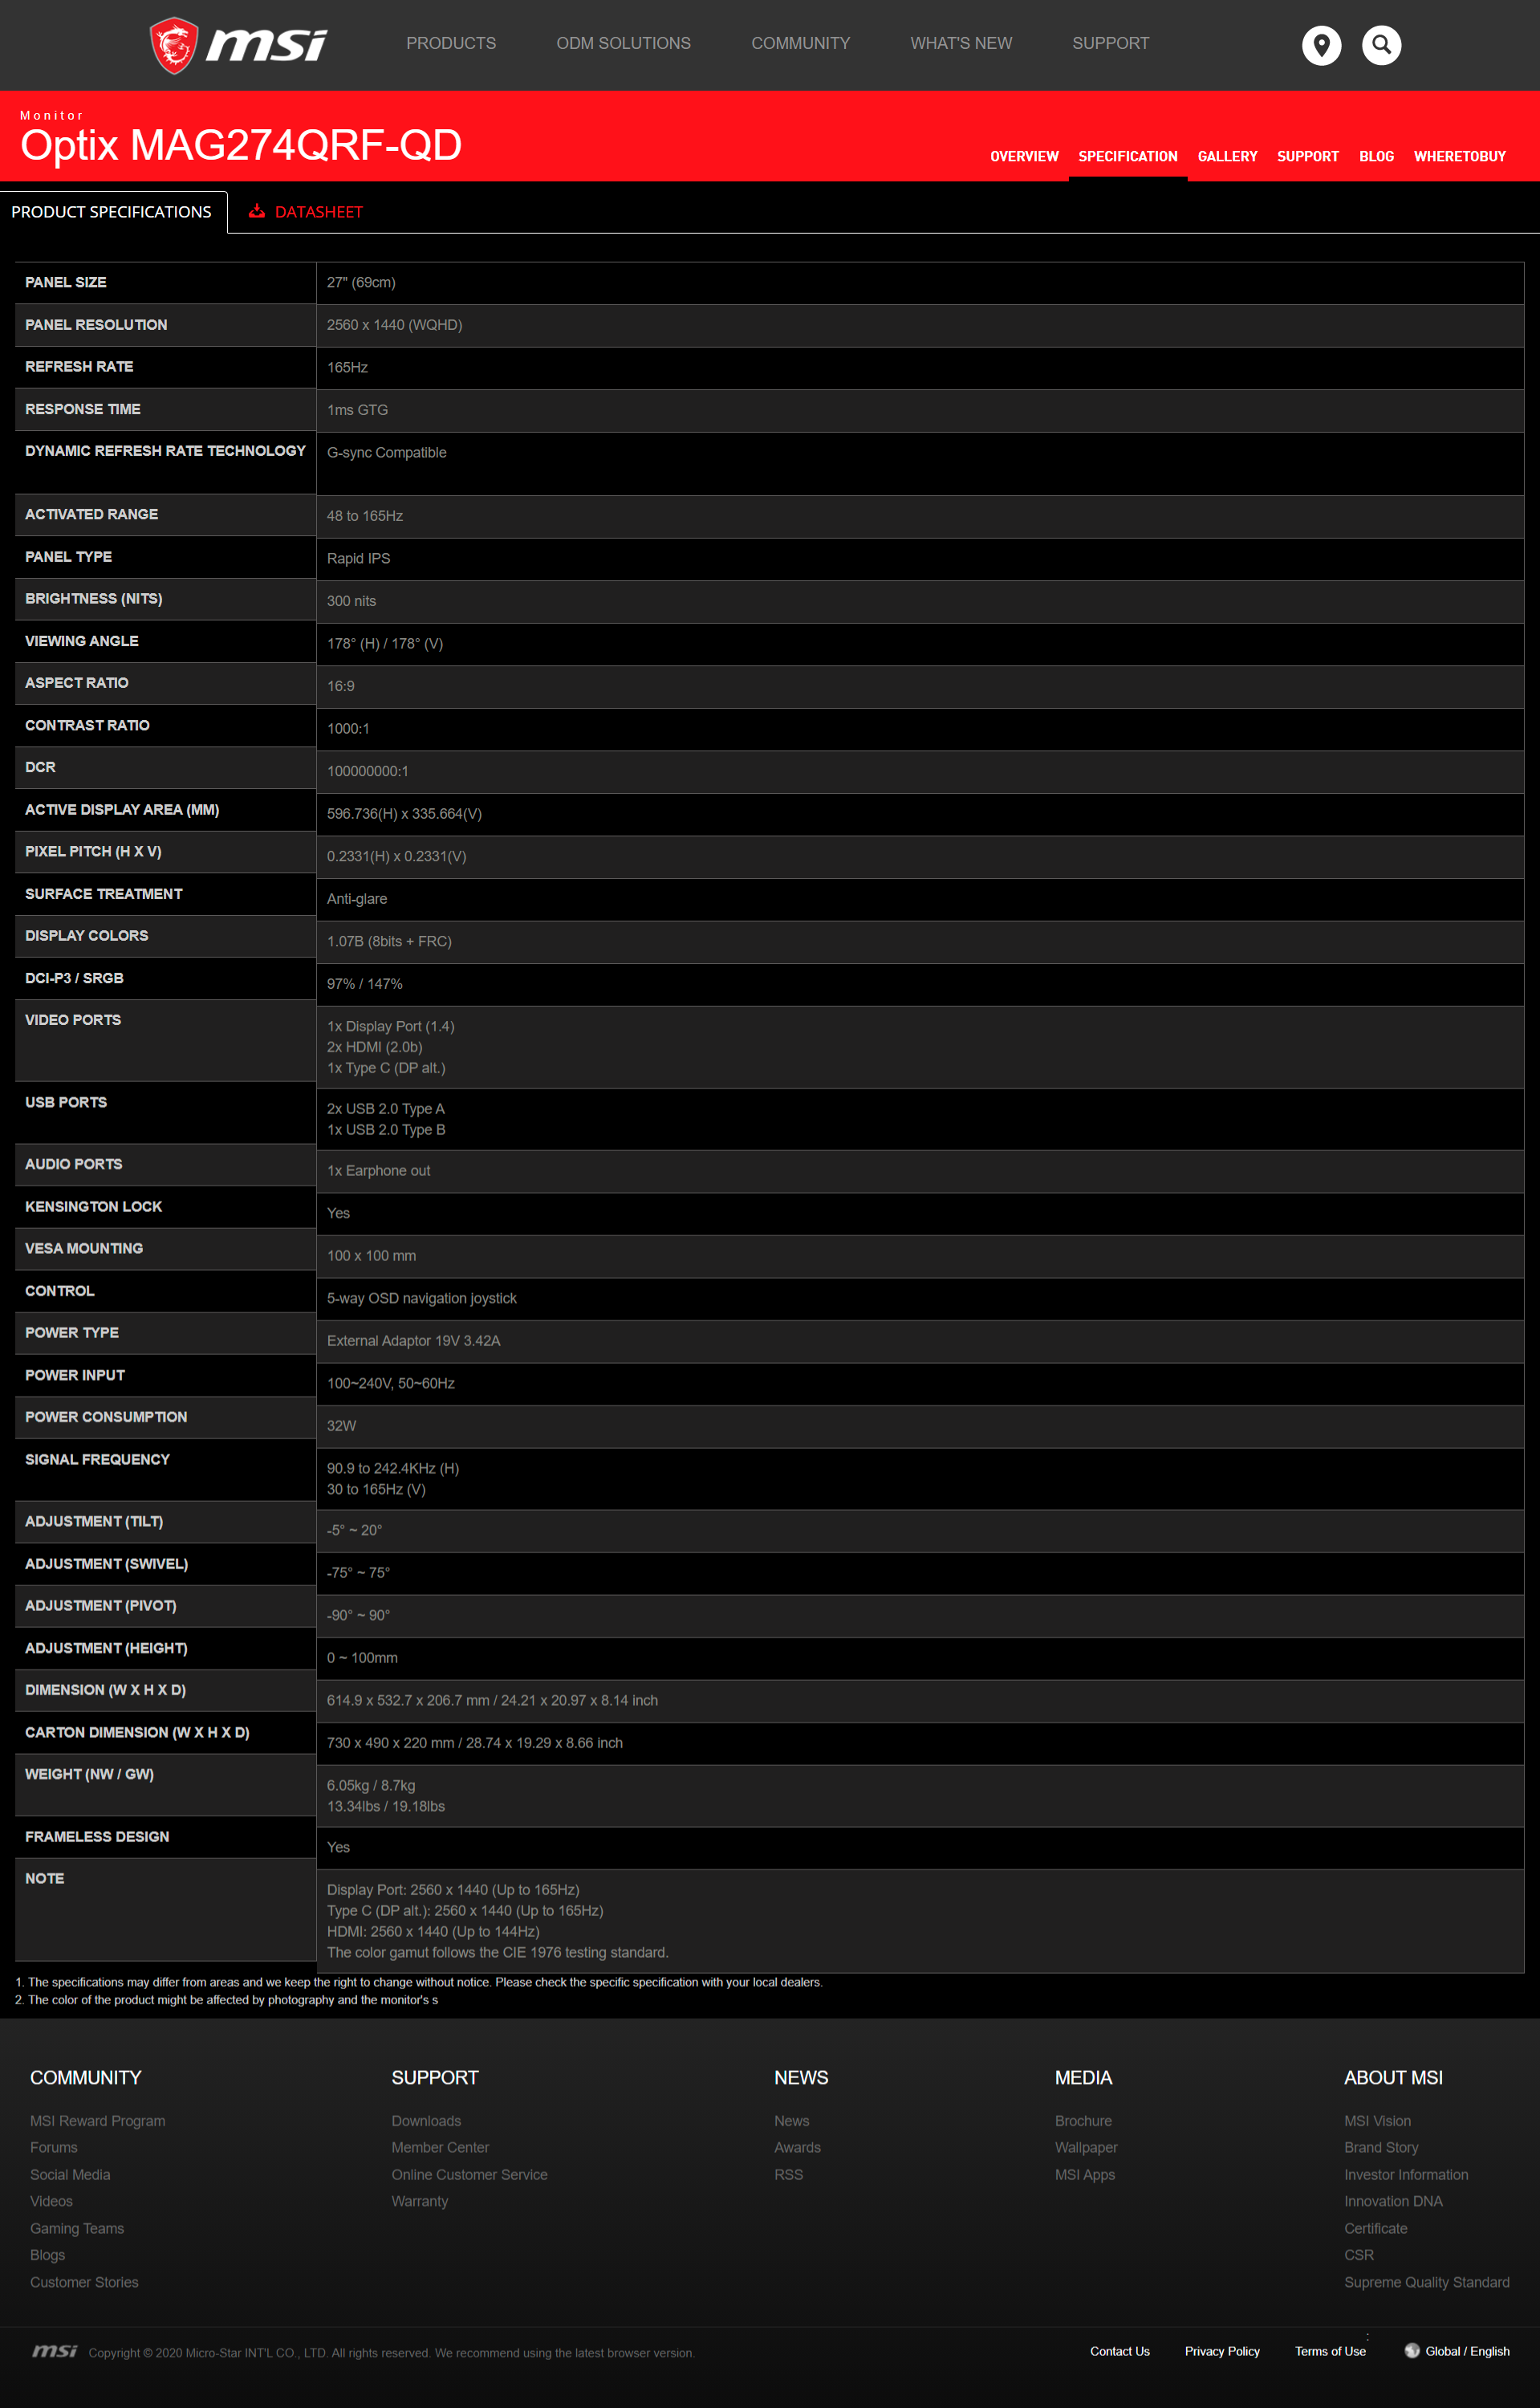Image resolution: width=1540 pixels, height=2408 pixels.
Task: Click 'External Adaptor 19V 3.42A' value
Action: 413,1340
